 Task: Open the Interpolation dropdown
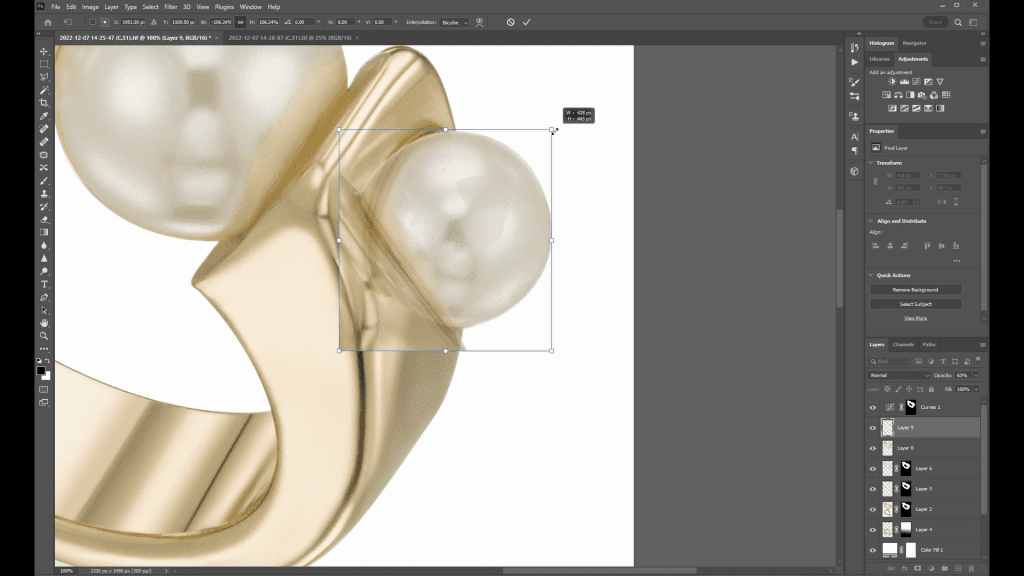455,22
